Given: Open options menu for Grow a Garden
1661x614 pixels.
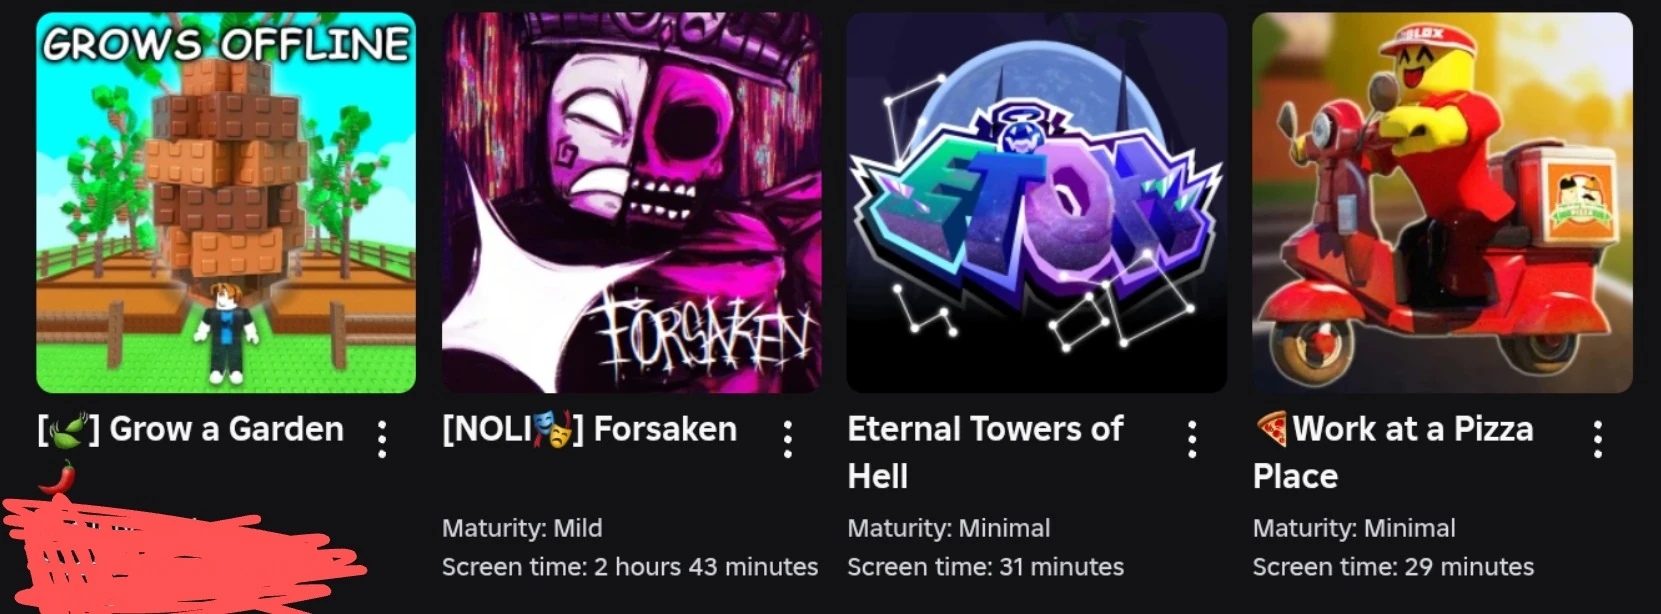Looking at the screenshot, I should coord(382,439).
